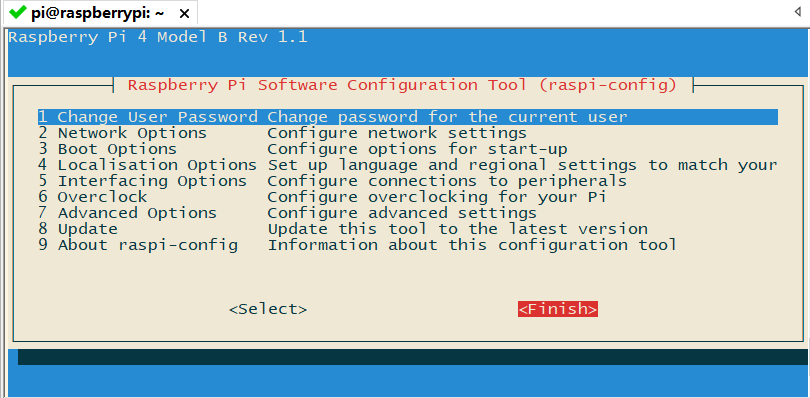Click the <Select> button

pyautogui.click(x=268, y=309)
